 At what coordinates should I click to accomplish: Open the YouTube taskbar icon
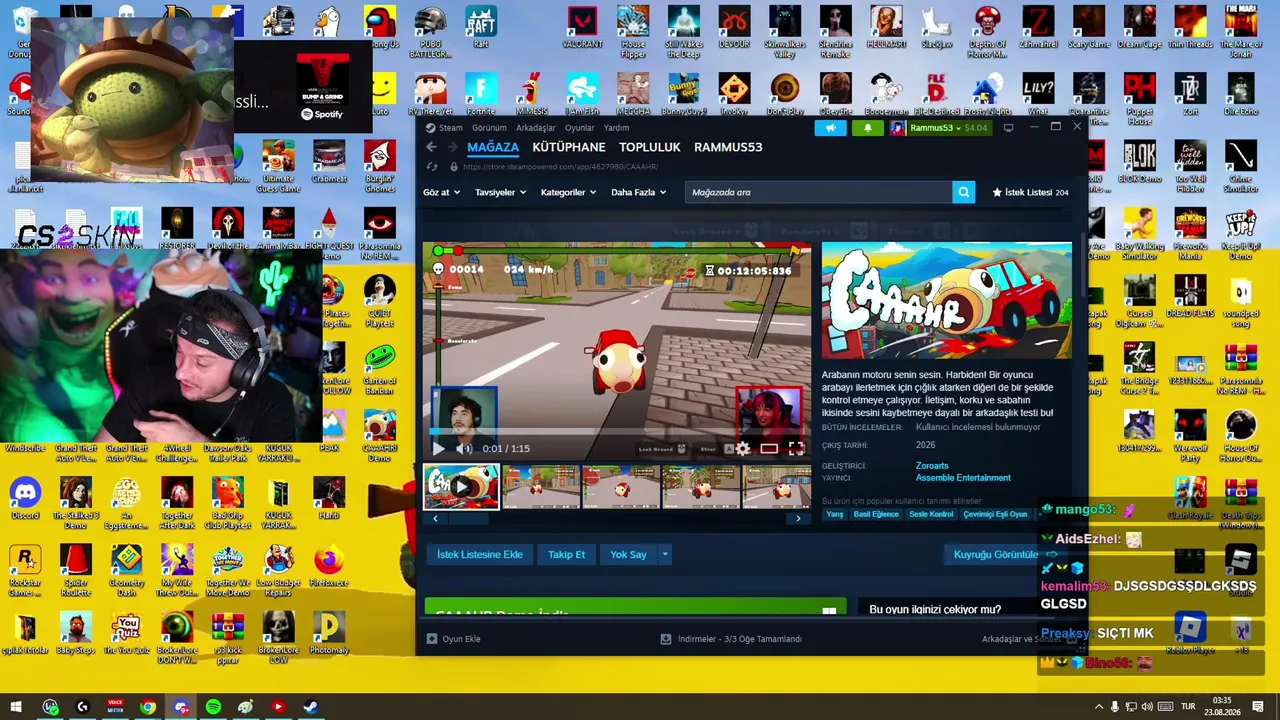pyautogui.click(x=278, y=707)
